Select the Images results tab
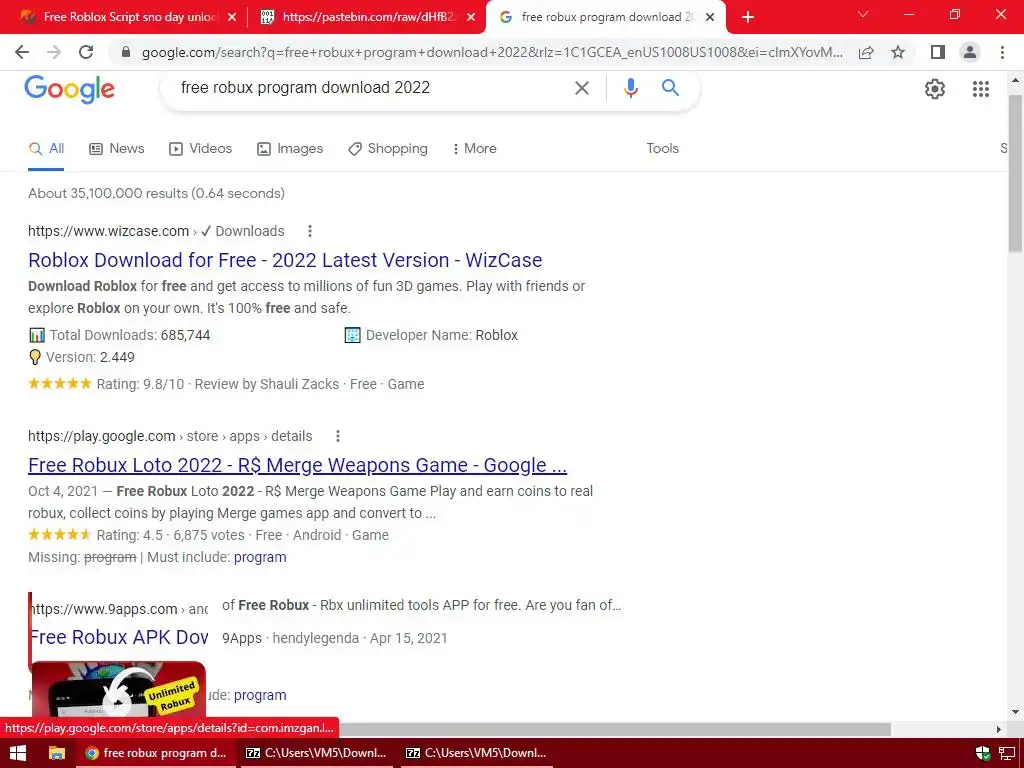The image size is (1024, 768). coord(290,149)
